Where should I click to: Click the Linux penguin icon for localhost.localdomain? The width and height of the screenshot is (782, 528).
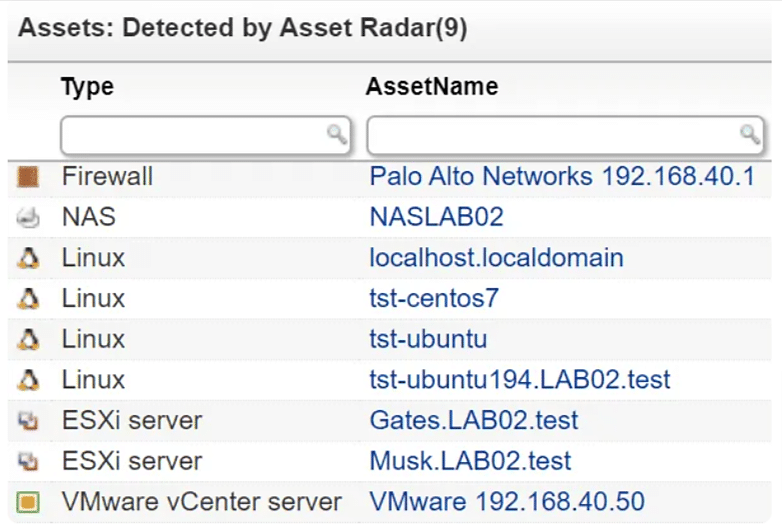click(28, 259)
